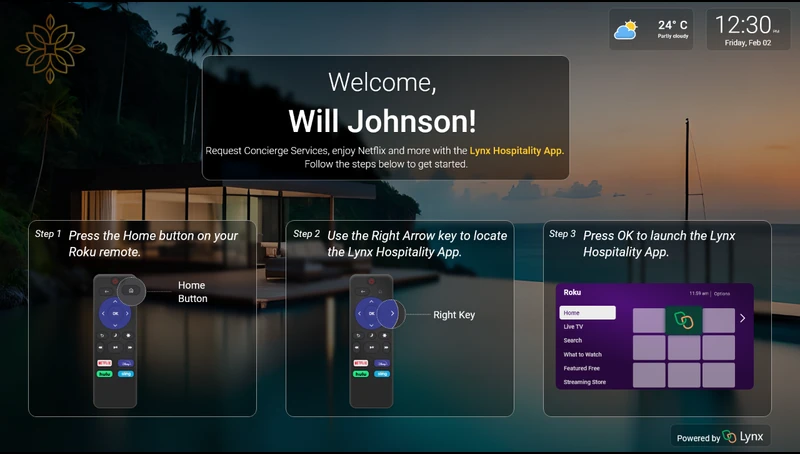
Task: Click the highlighted Home button on Step 1 remote
Action: tap(131, 291)
